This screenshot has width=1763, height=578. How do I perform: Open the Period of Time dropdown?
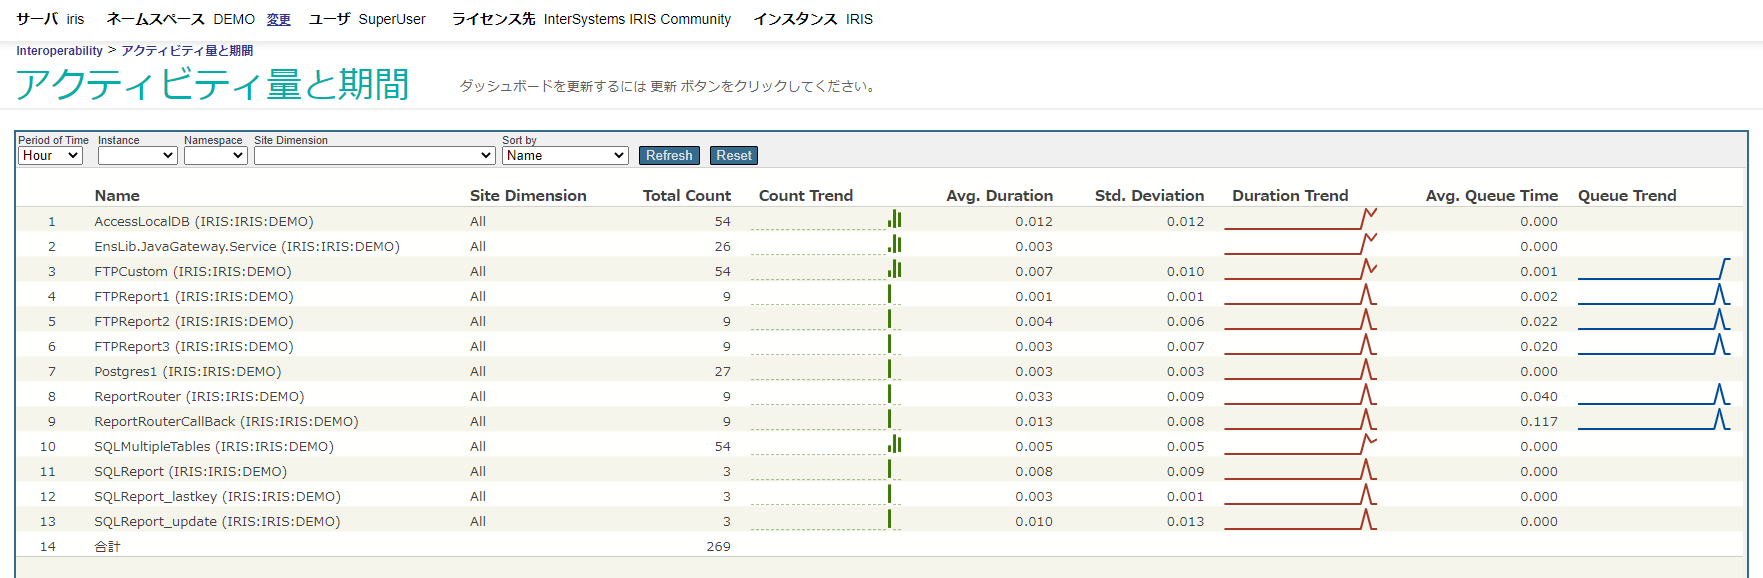50,155
